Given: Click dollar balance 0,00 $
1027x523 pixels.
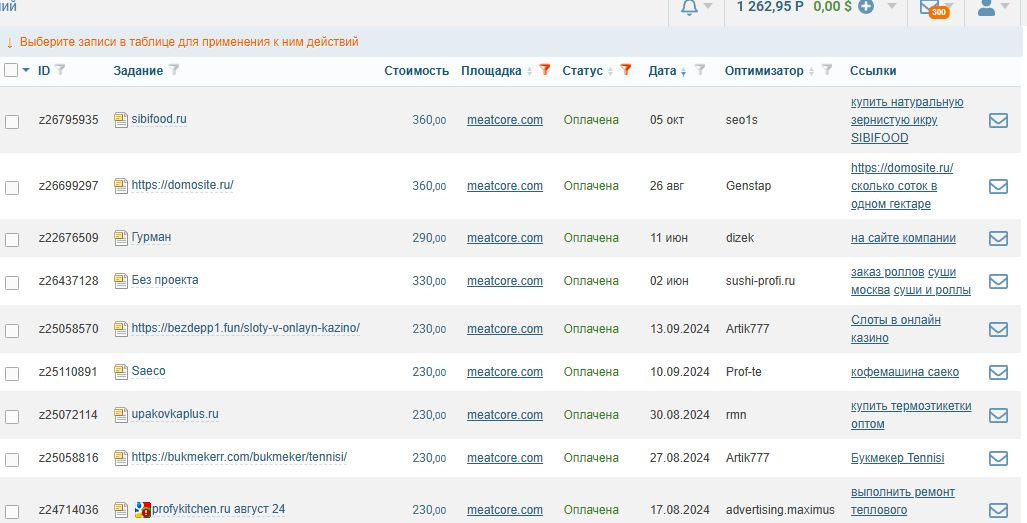Looking at the screenshot, I should (832, 7).
